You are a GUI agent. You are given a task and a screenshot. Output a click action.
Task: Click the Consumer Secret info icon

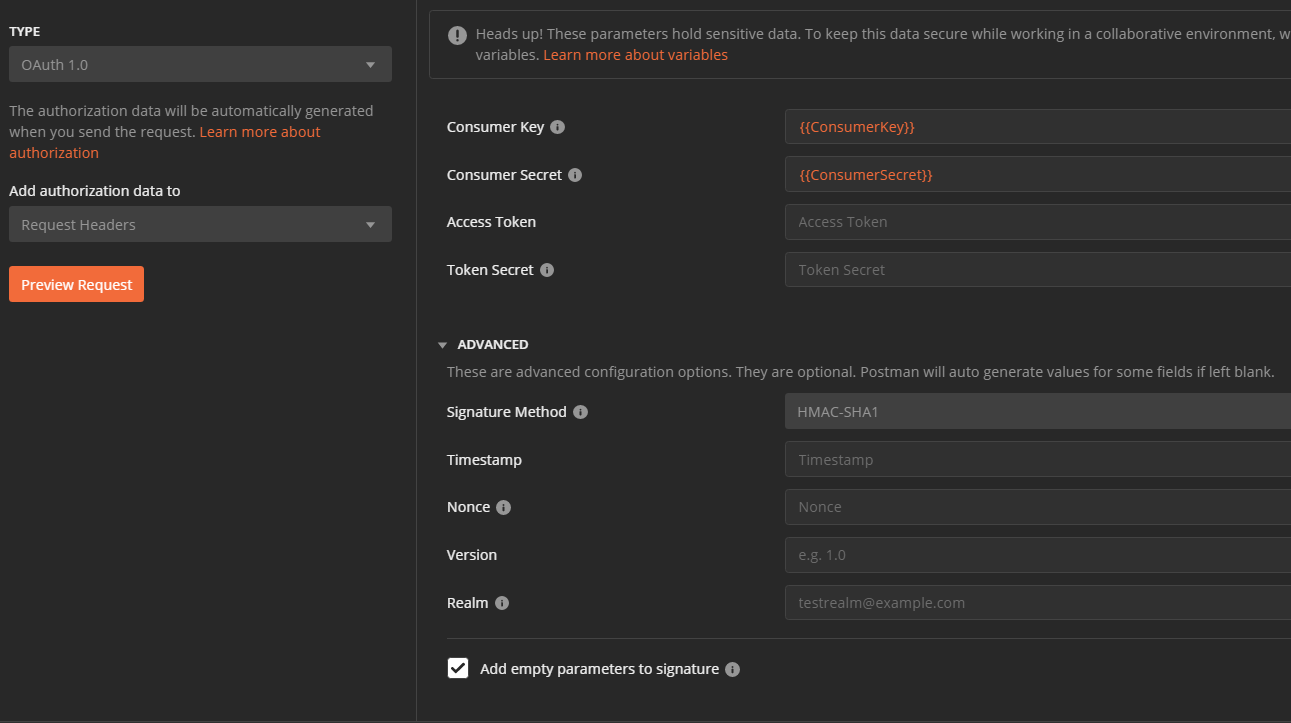tap(575, 174)
